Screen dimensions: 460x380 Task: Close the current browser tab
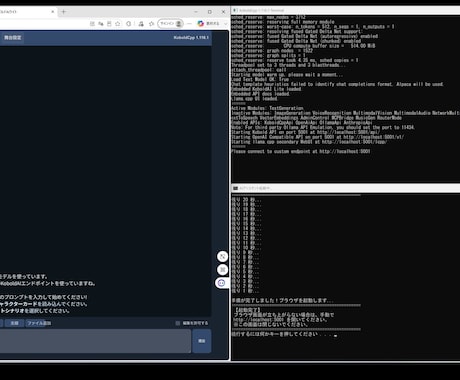[53, 12]
